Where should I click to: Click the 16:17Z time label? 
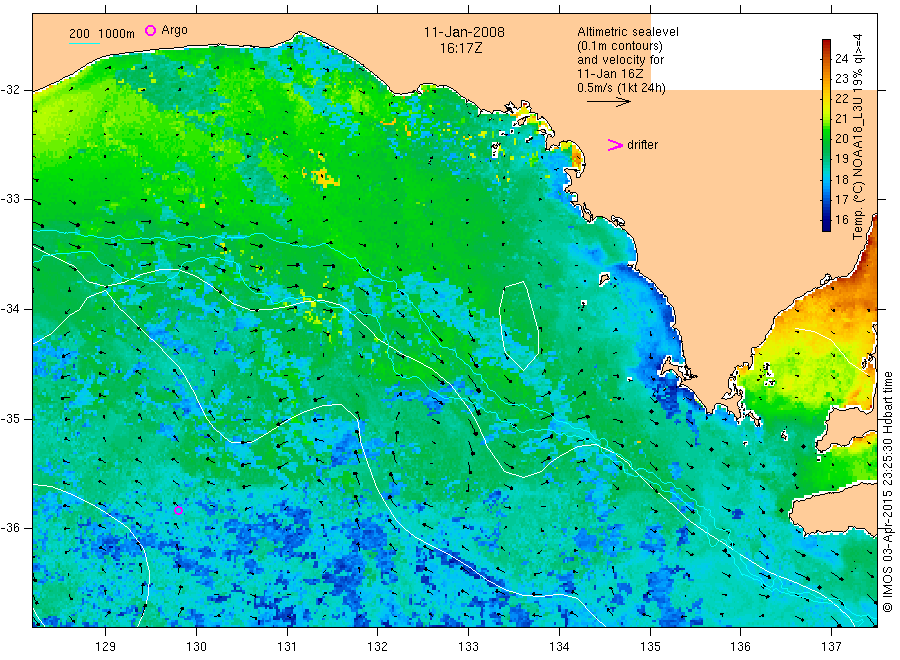point(461,48)
